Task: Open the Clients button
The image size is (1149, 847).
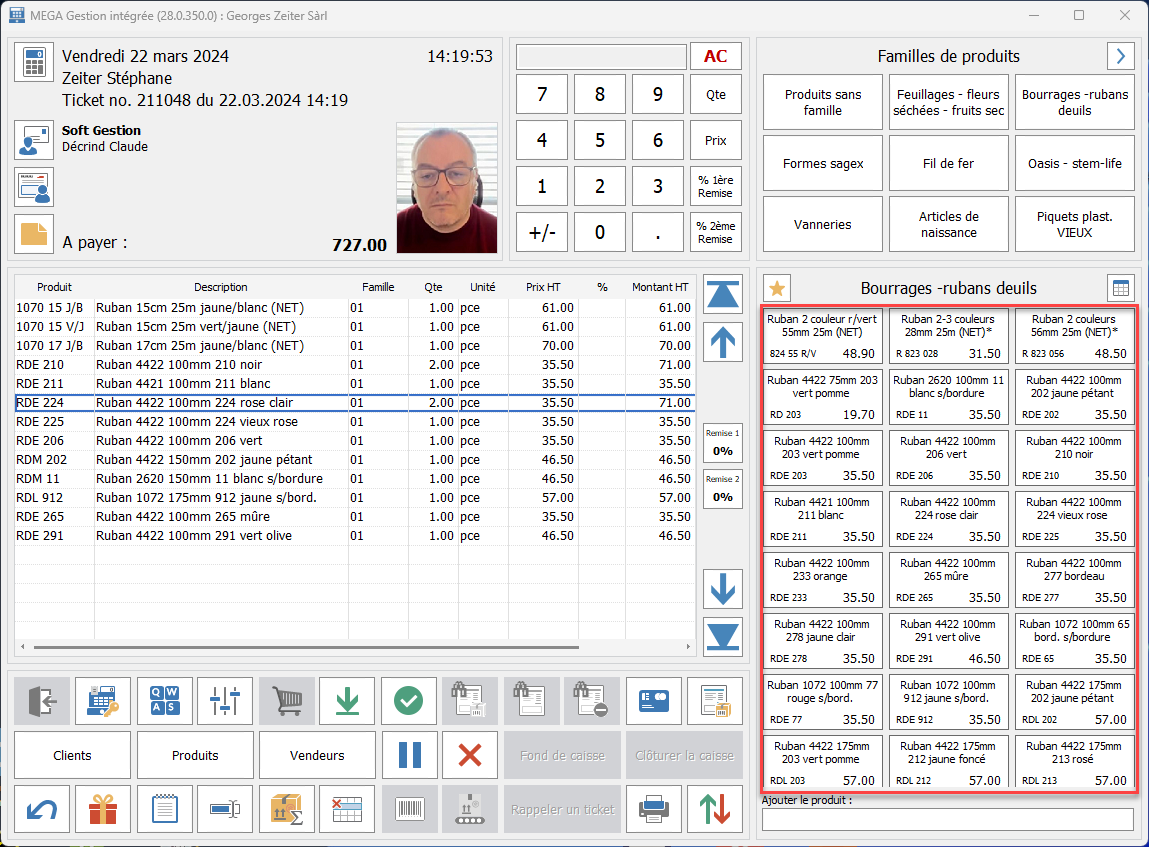Action: [x=72, y=755]
